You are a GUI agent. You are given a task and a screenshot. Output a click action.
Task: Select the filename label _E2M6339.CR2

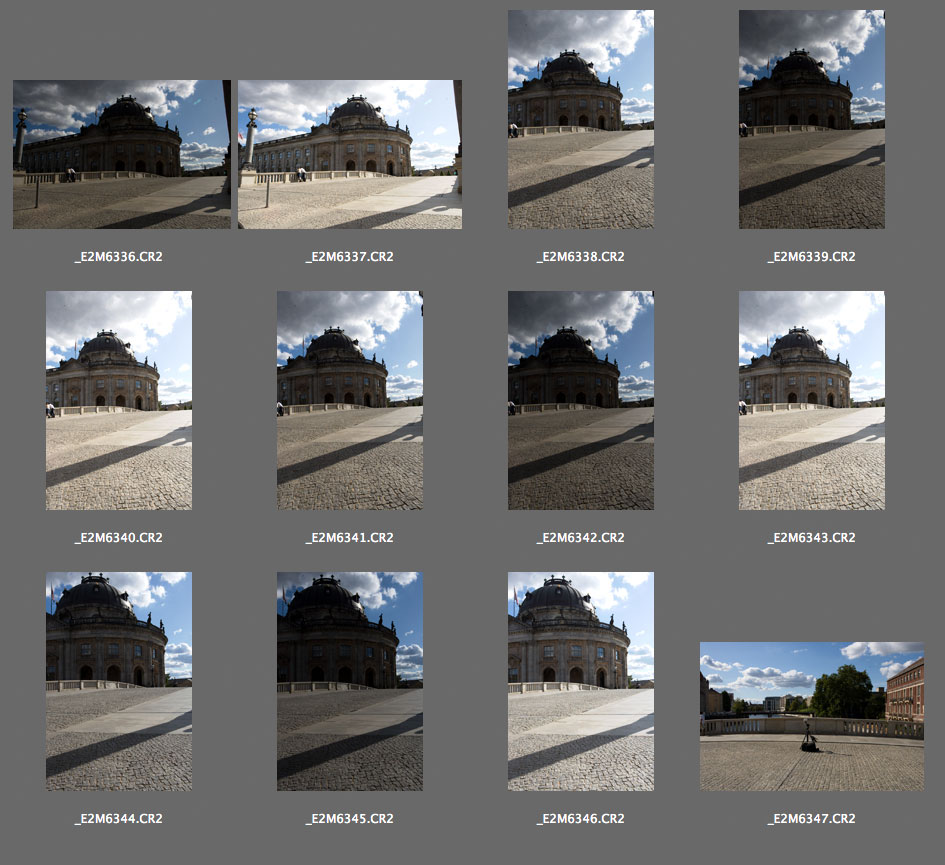pyautogui.click(x=812, y=257)
